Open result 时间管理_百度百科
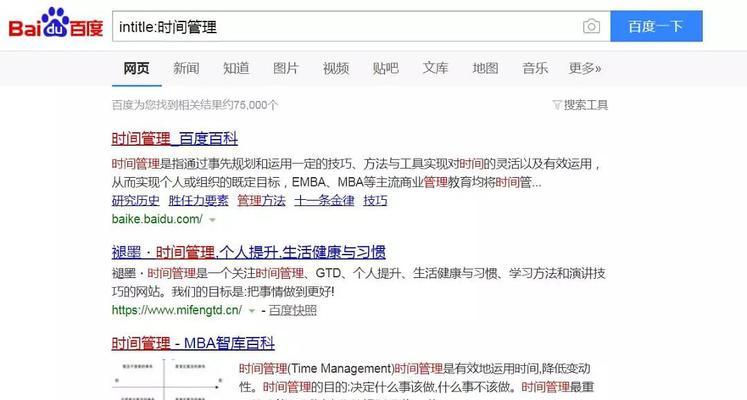The image size is (747, 400). click(x=174, y=139)
